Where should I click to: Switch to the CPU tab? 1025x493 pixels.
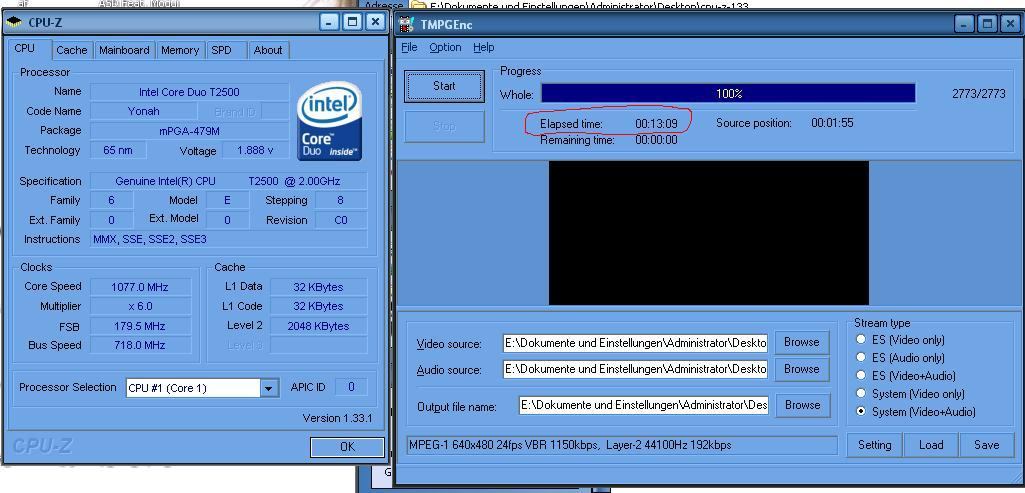coord(25,48)
